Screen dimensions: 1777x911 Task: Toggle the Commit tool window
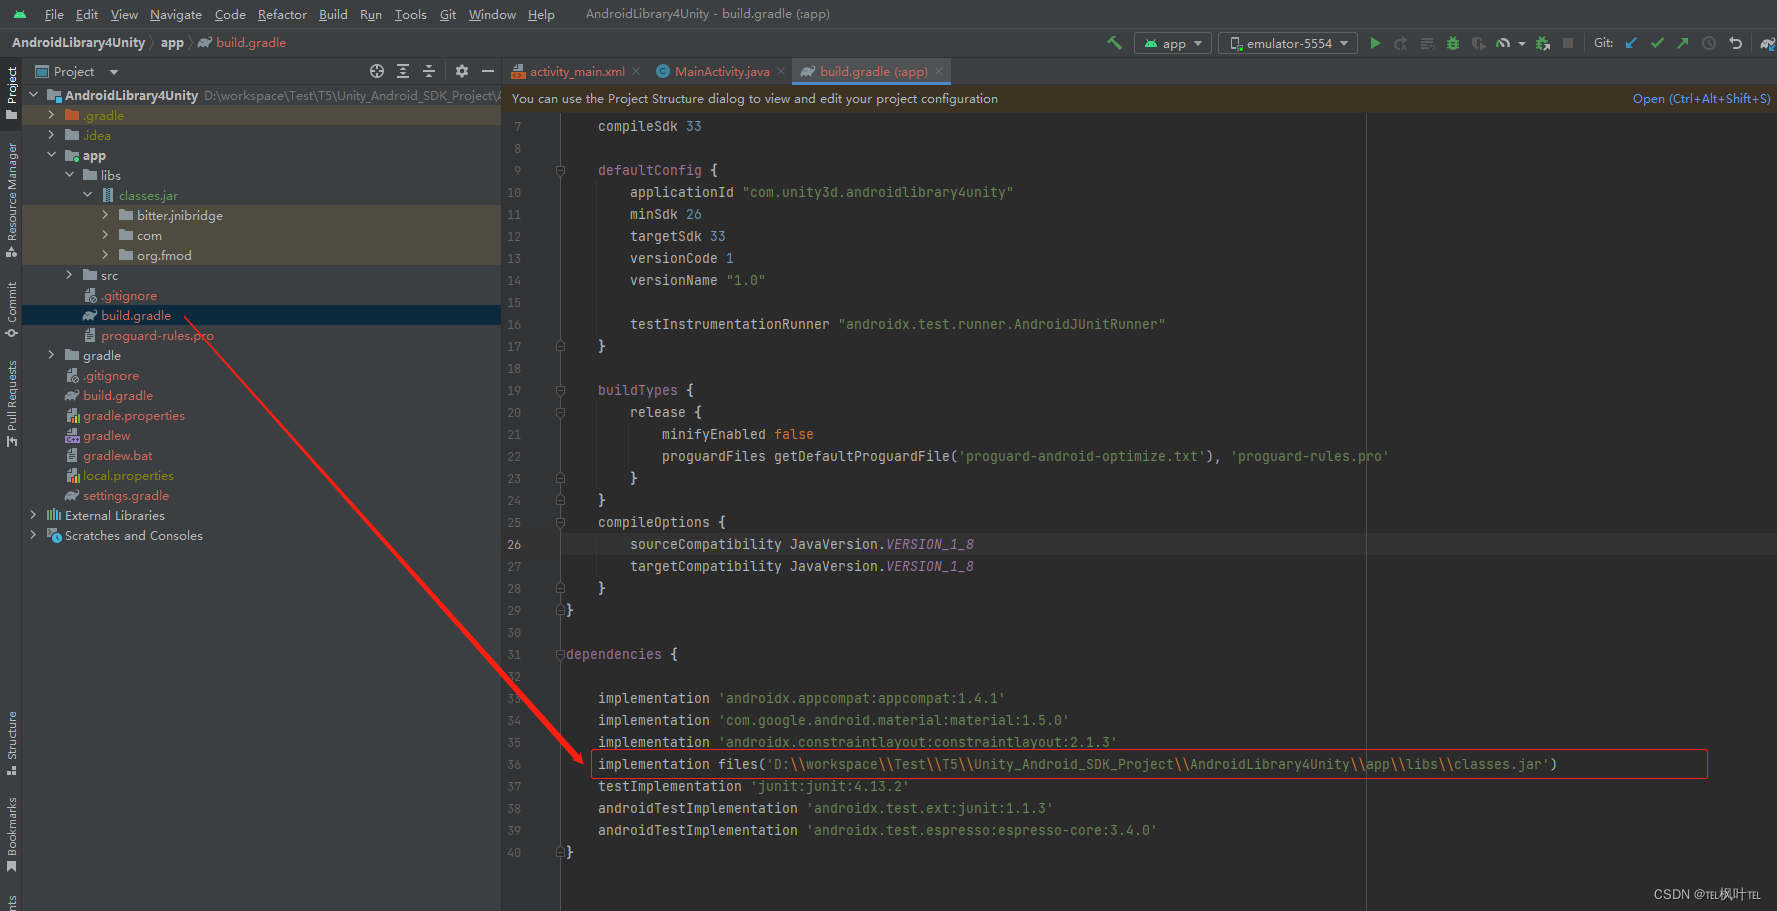(x=11, y=310)
